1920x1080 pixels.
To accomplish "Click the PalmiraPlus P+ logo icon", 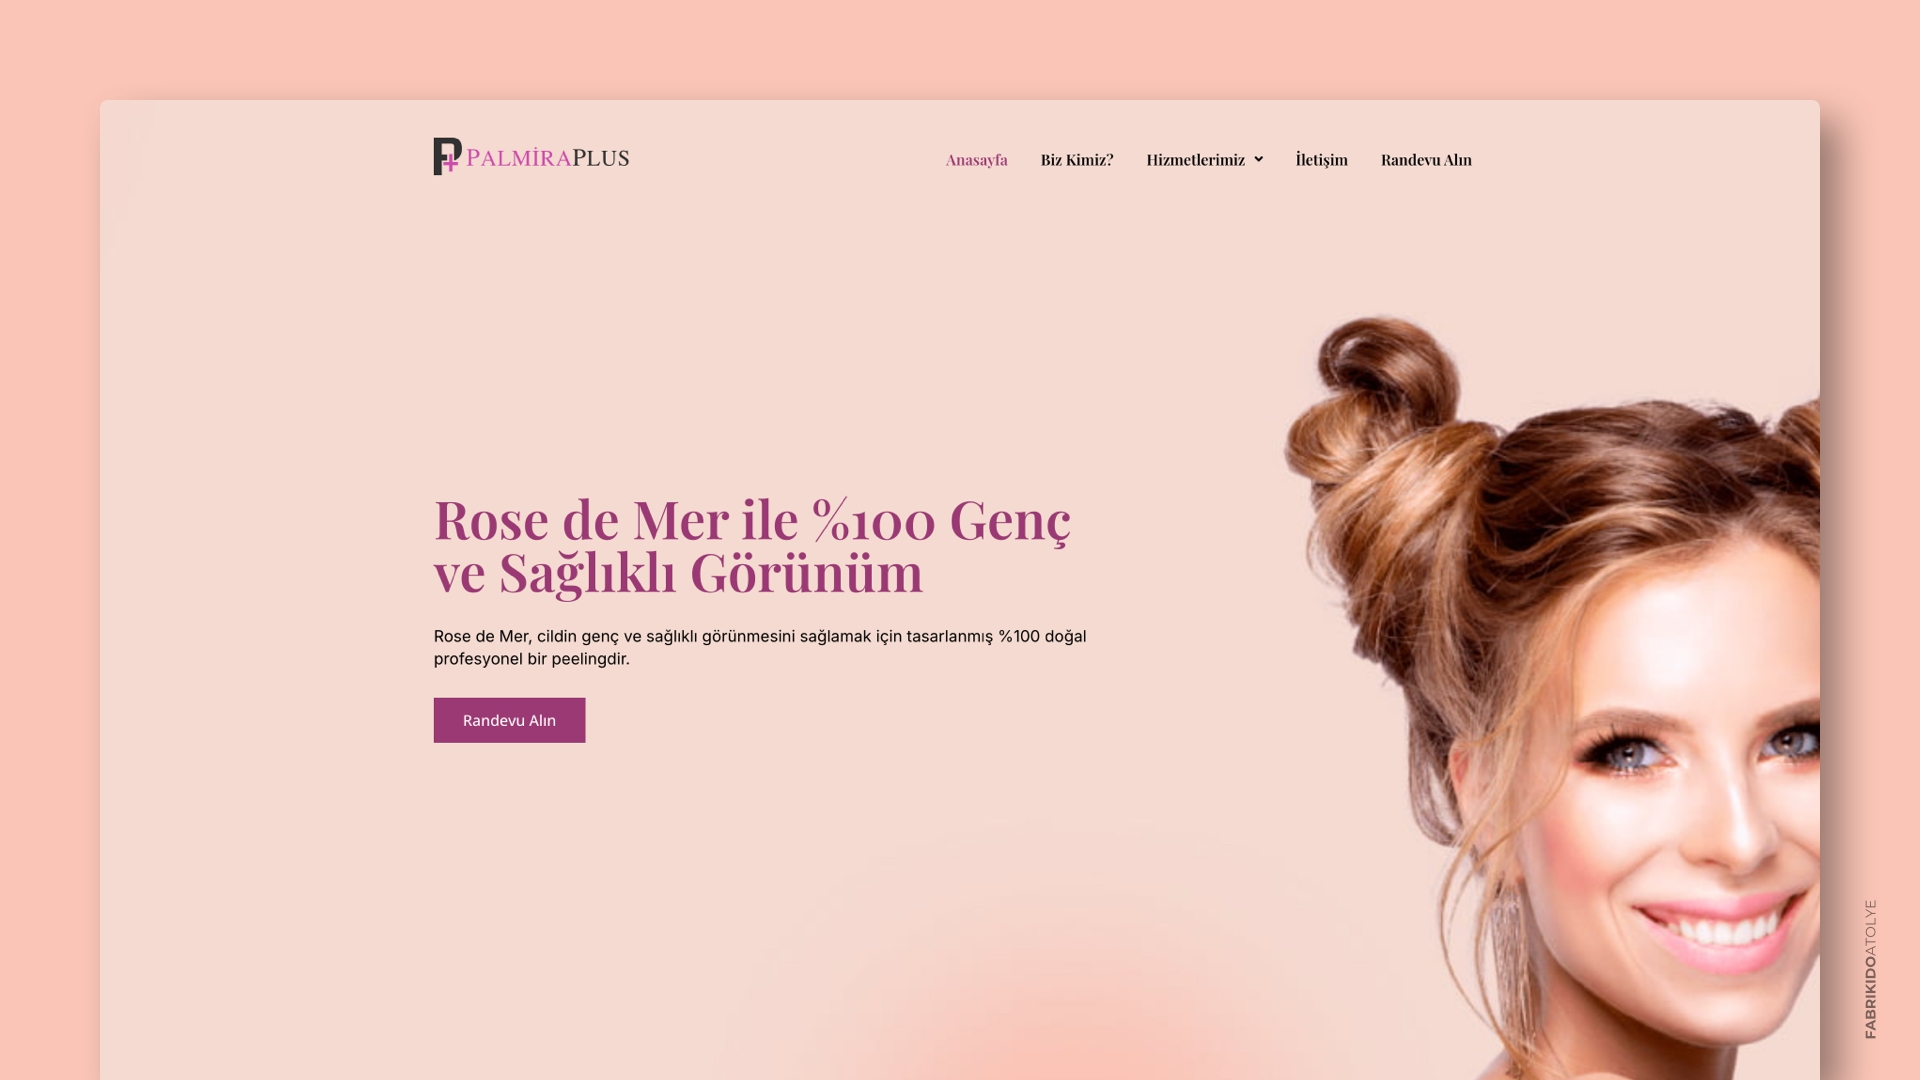I will tap(447, 156).
